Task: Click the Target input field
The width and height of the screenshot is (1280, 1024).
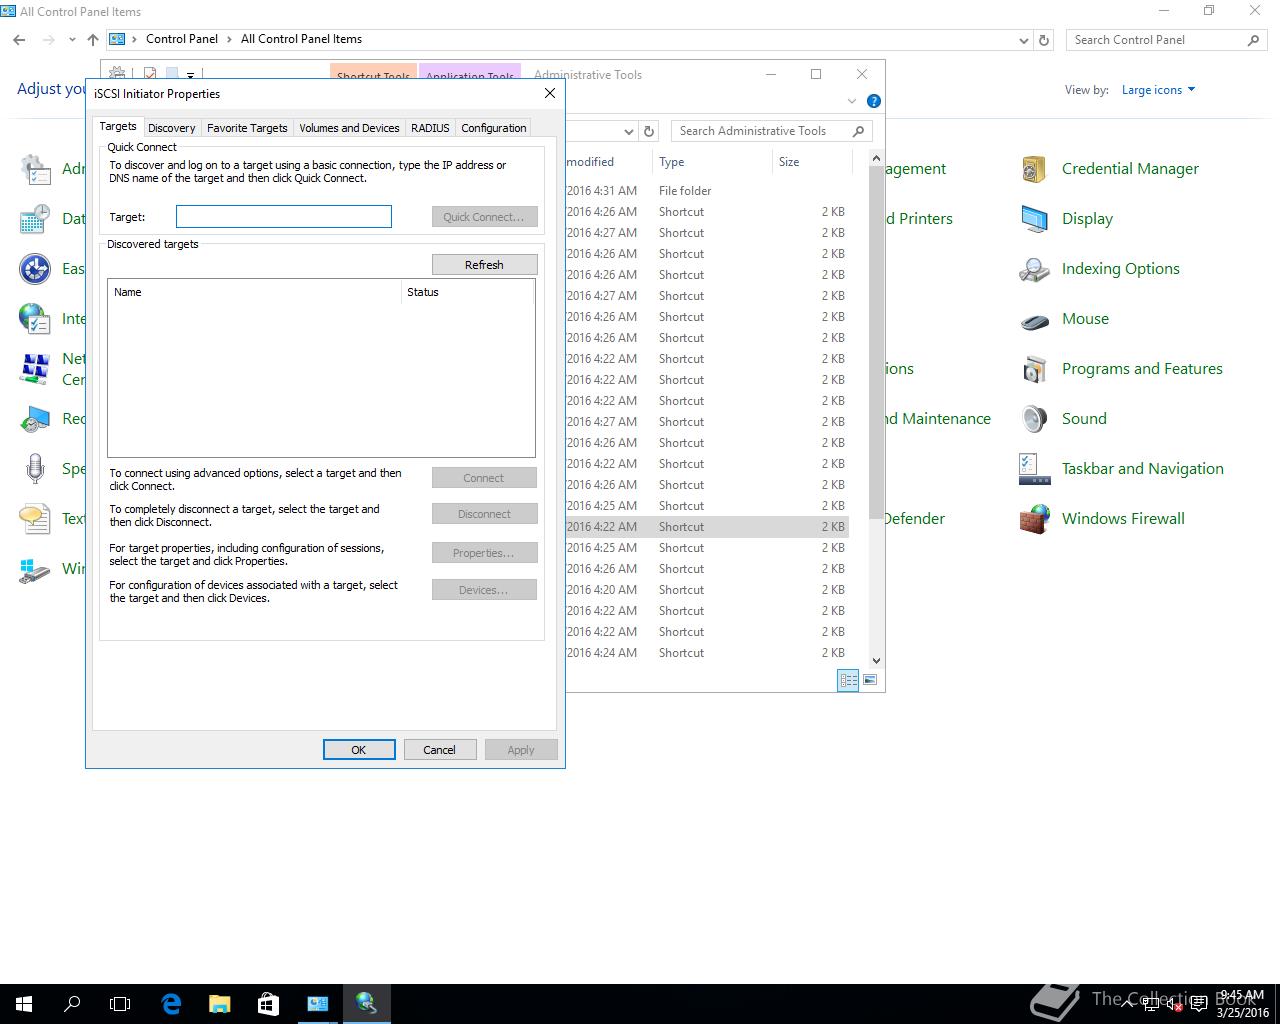Action: [284, 217]
